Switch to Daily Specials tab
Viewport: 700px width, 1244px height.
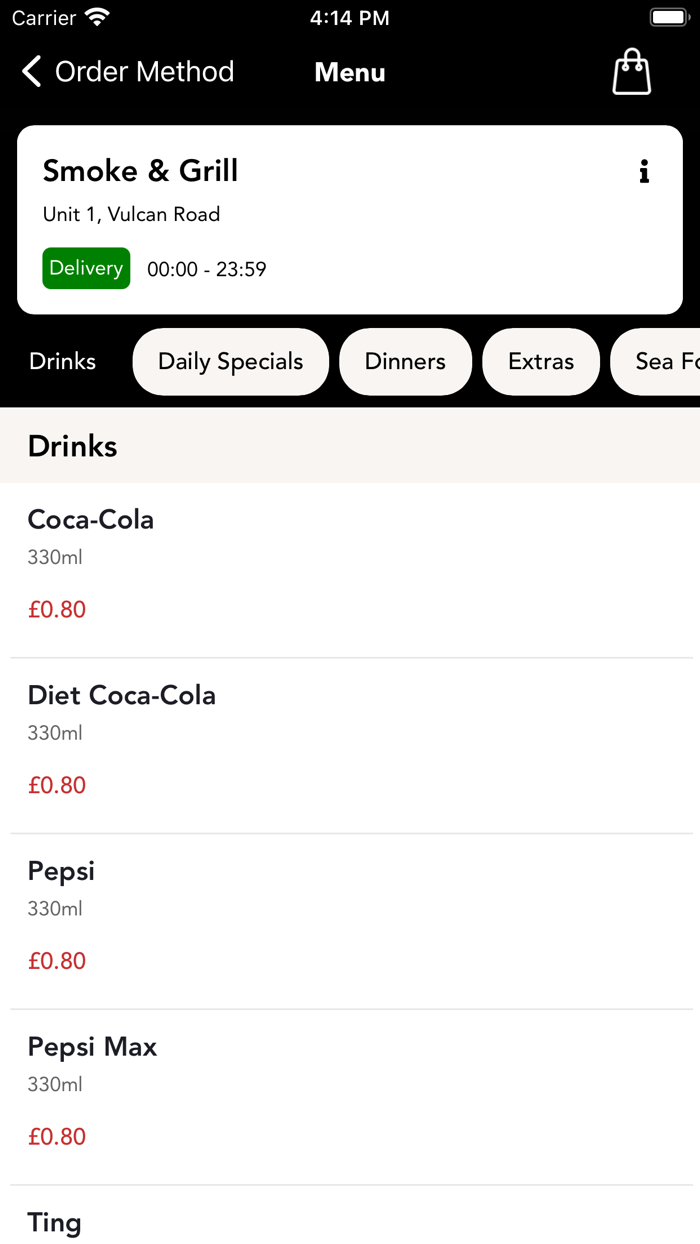tap(230, 361)
